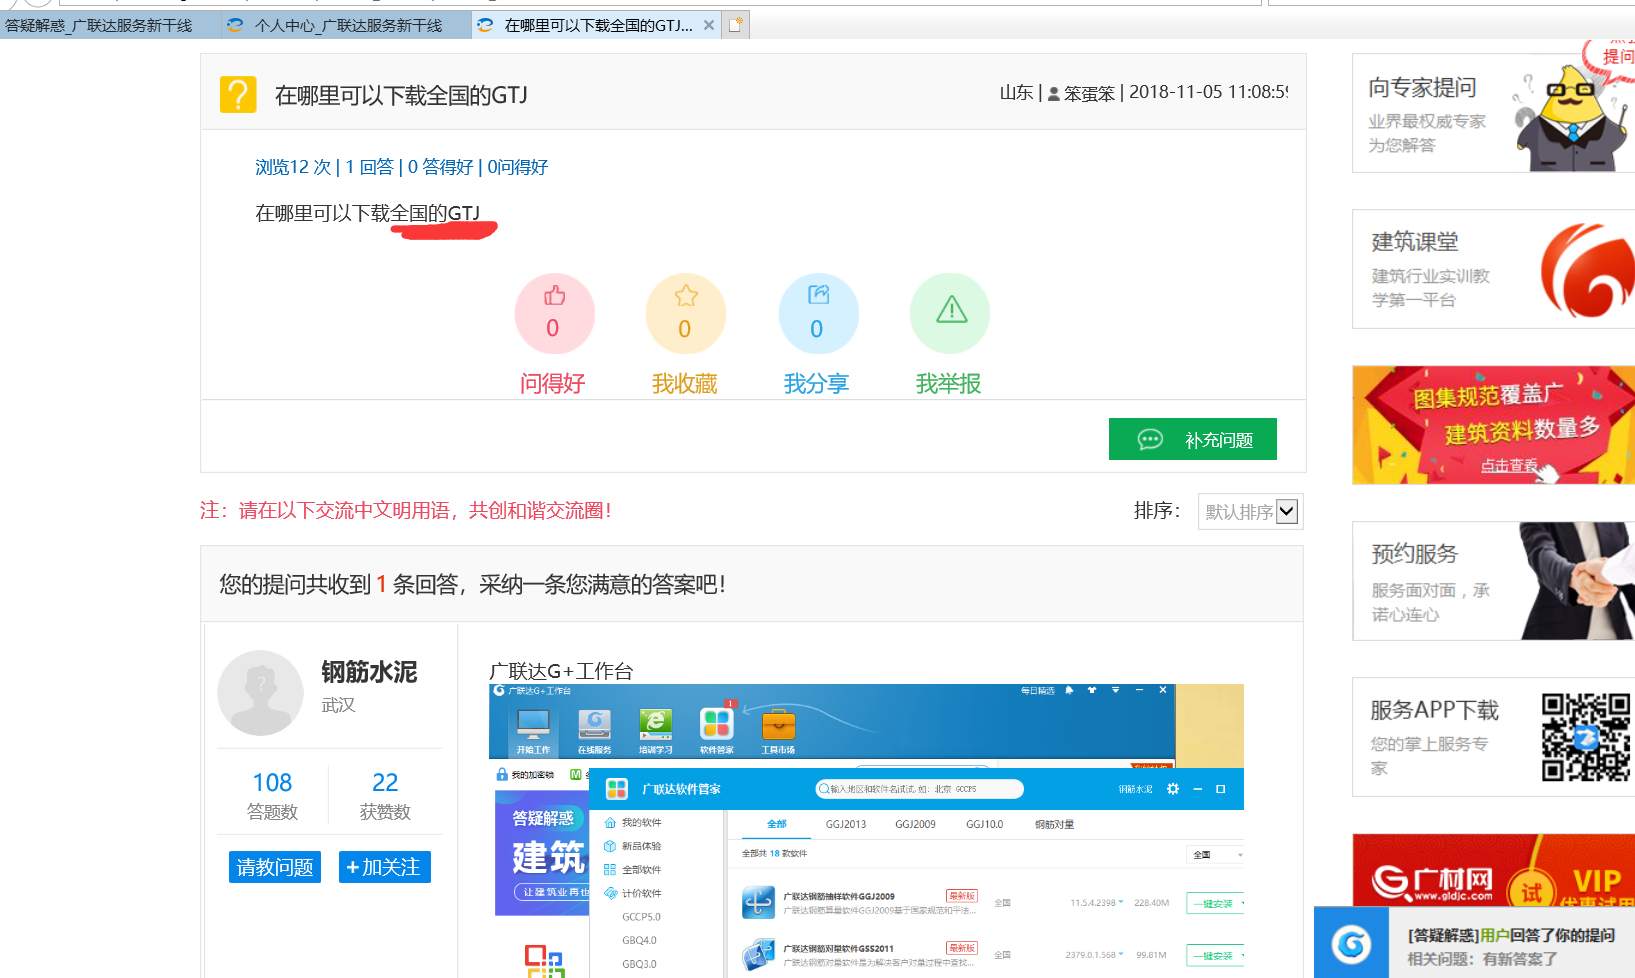This screenshot has height=978, width=1635.
Task: Select the GGJ2009 tab
Action: (915, 824)
